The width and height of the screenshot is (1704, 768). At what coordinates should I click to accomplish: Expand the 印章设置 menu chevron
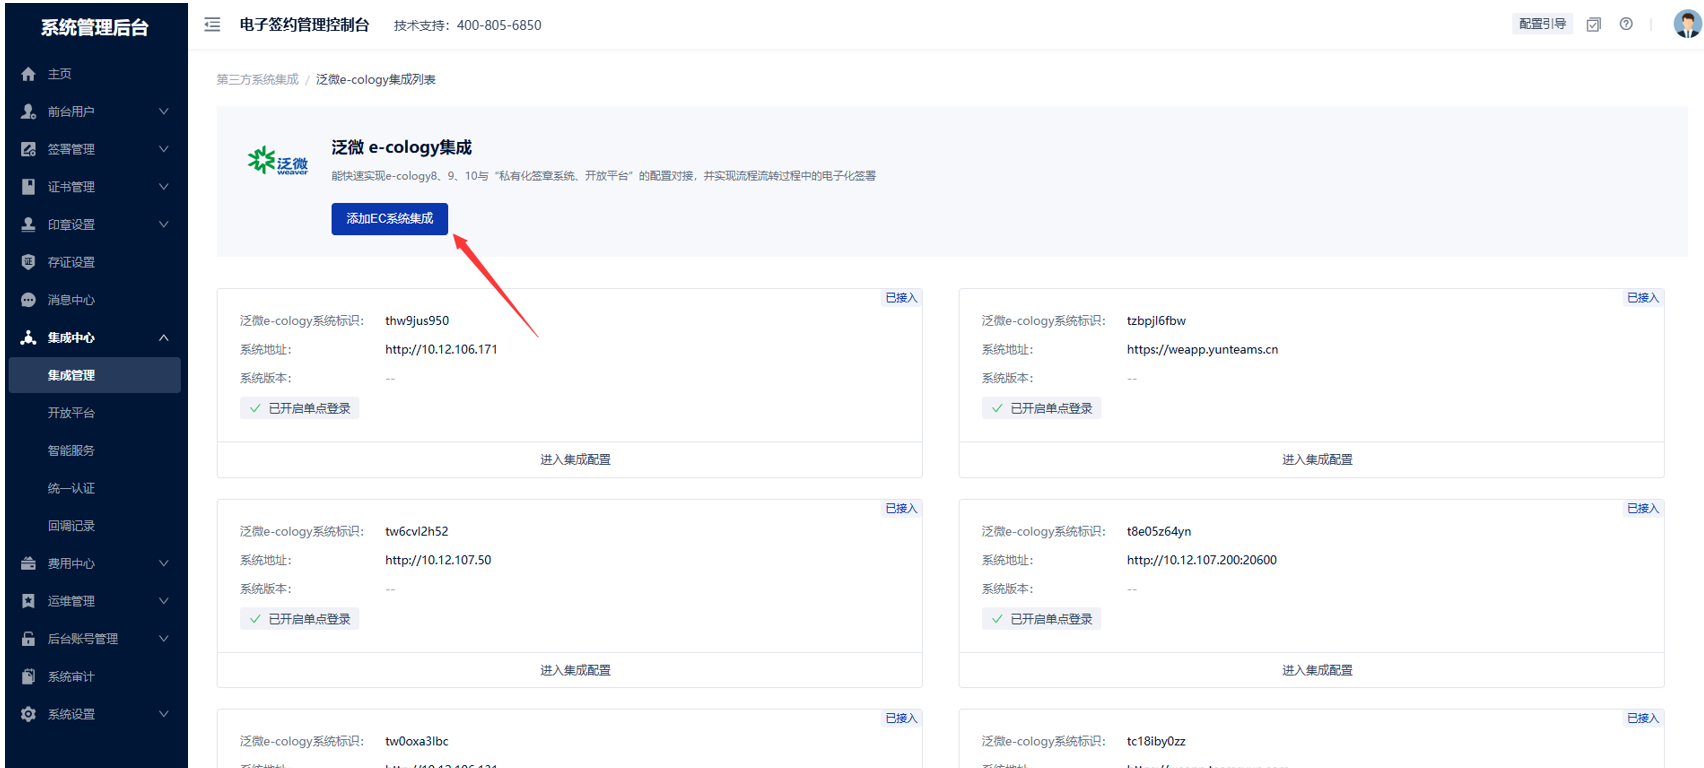pyautogui.click(x=163, y=225)
